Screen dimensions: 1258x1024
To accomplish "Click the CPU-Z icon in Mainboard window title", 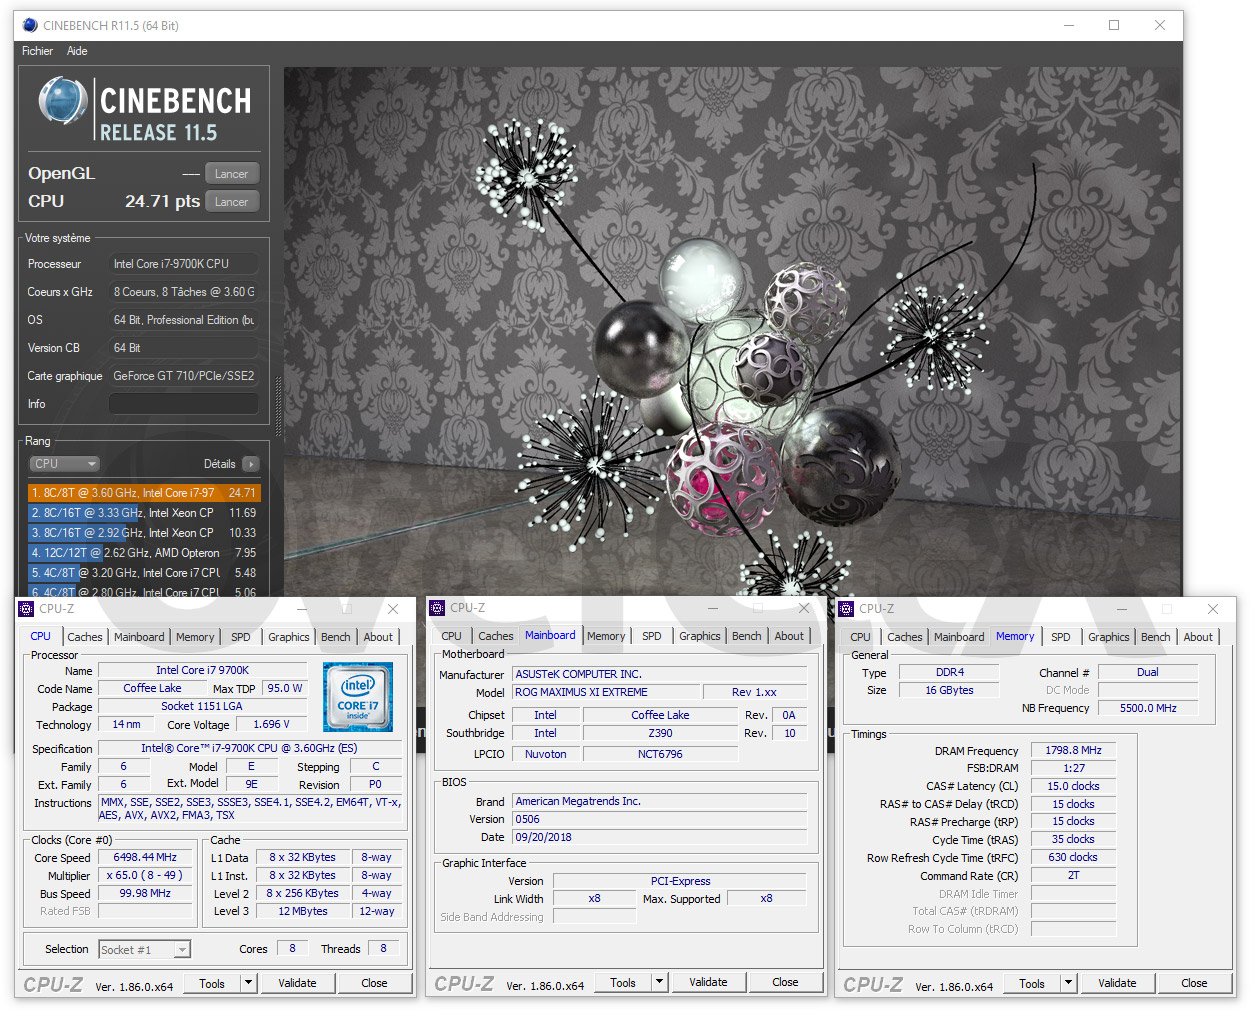I will point(437,608).
